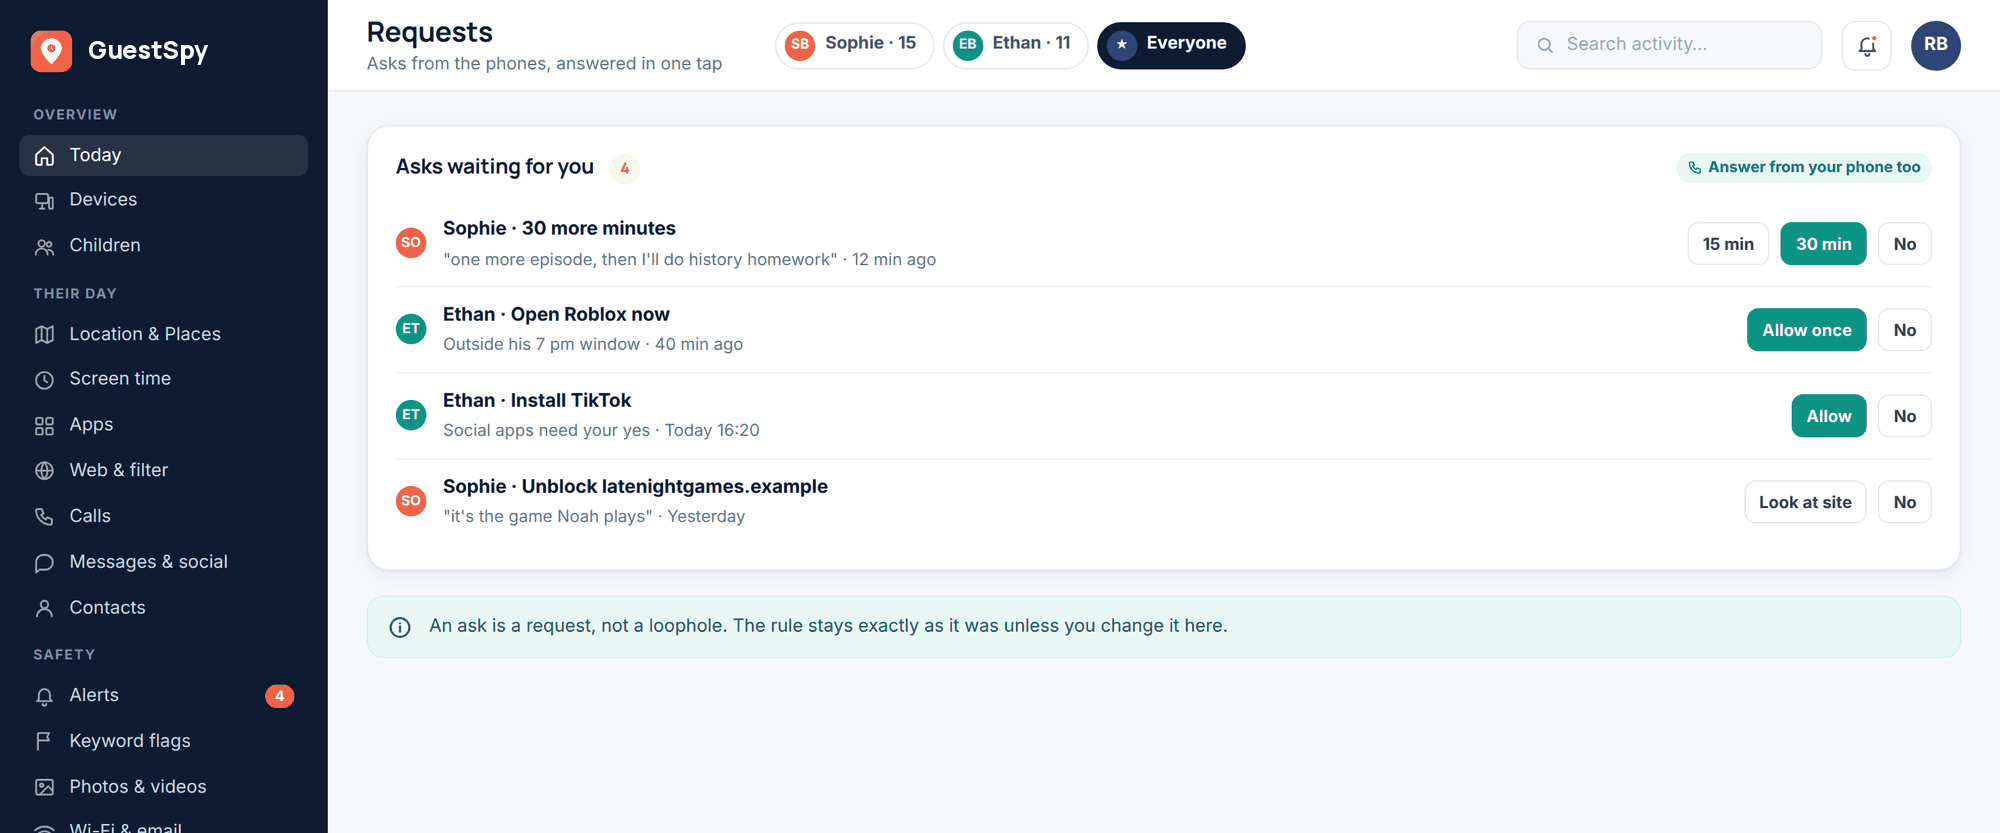This screenshot has width=2000, height=833.
Task: Click "Ethan · Install TikTok" title
Action: point(537,400)
